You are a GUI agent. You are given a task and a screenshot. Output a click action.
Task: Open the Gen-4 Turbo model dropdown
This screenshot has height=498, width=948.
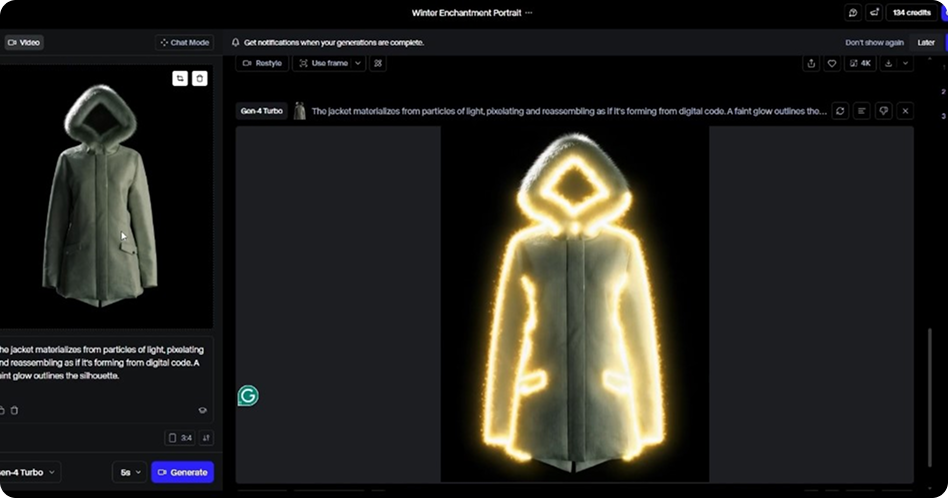pyautogui.click(x=26, y=472)
